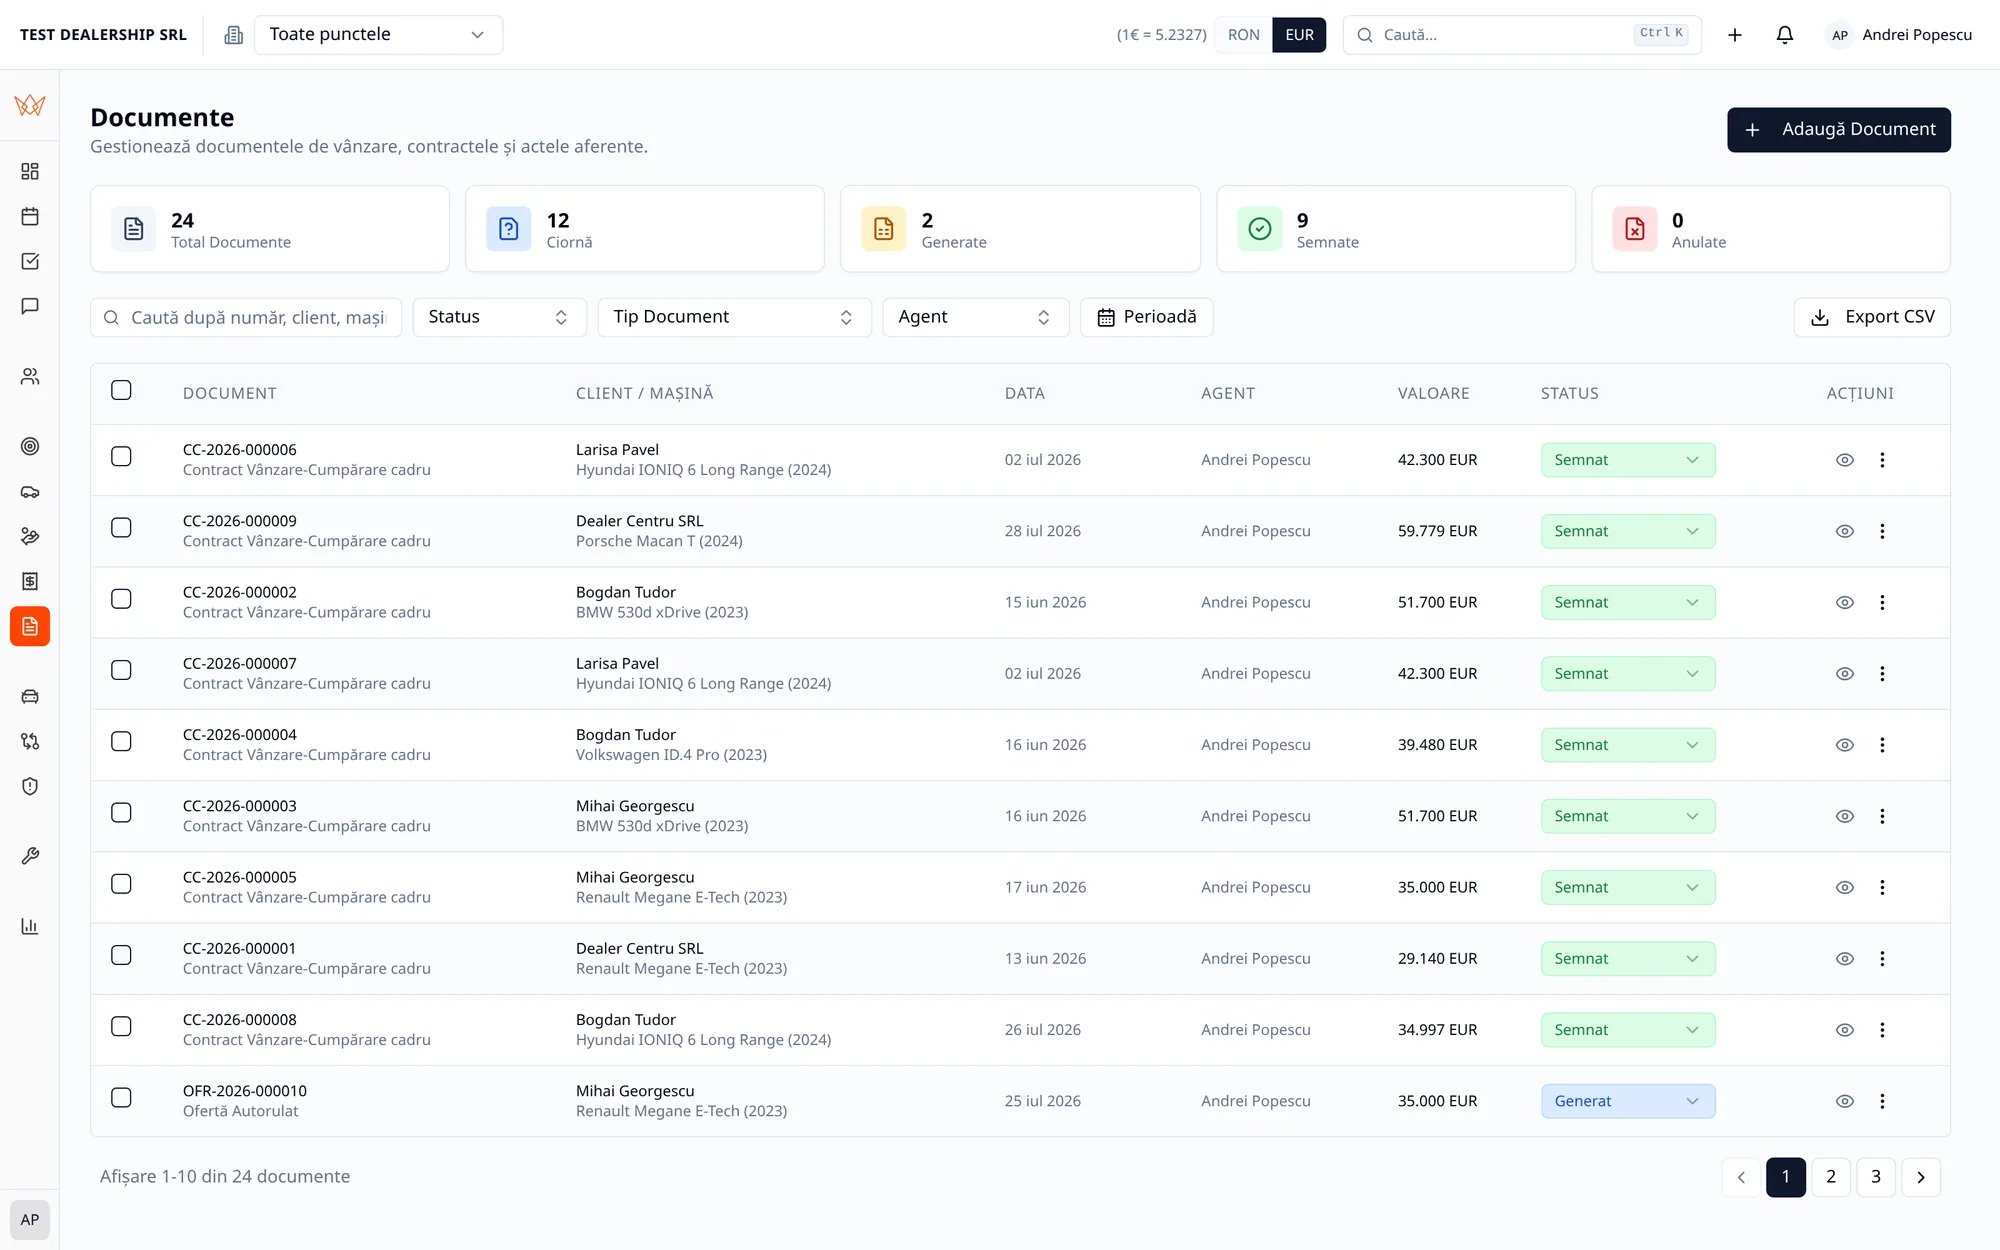Click Export CSV button

1872,317
